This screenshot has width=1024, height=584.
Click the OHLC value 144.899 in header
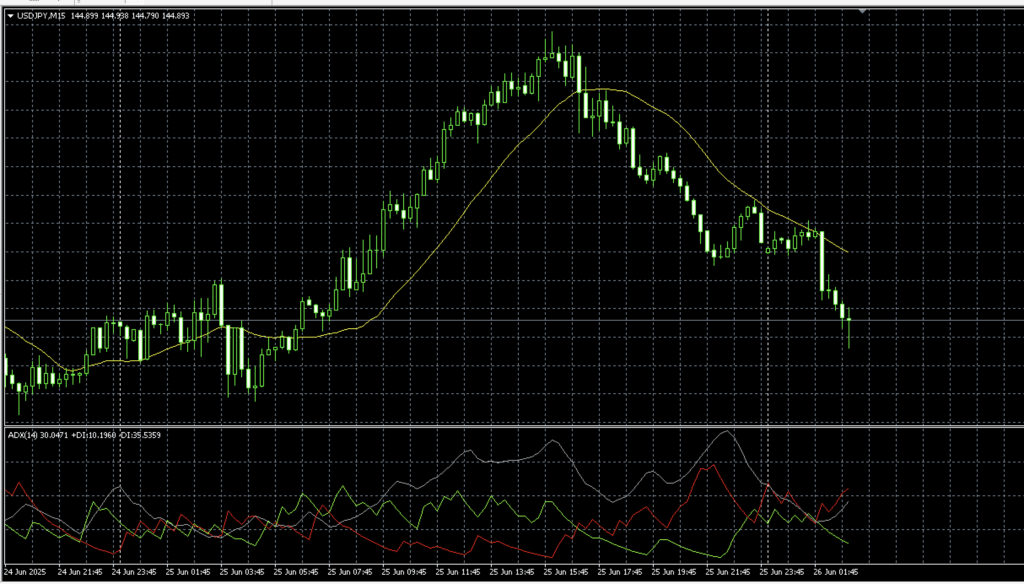tap(85, 15)
